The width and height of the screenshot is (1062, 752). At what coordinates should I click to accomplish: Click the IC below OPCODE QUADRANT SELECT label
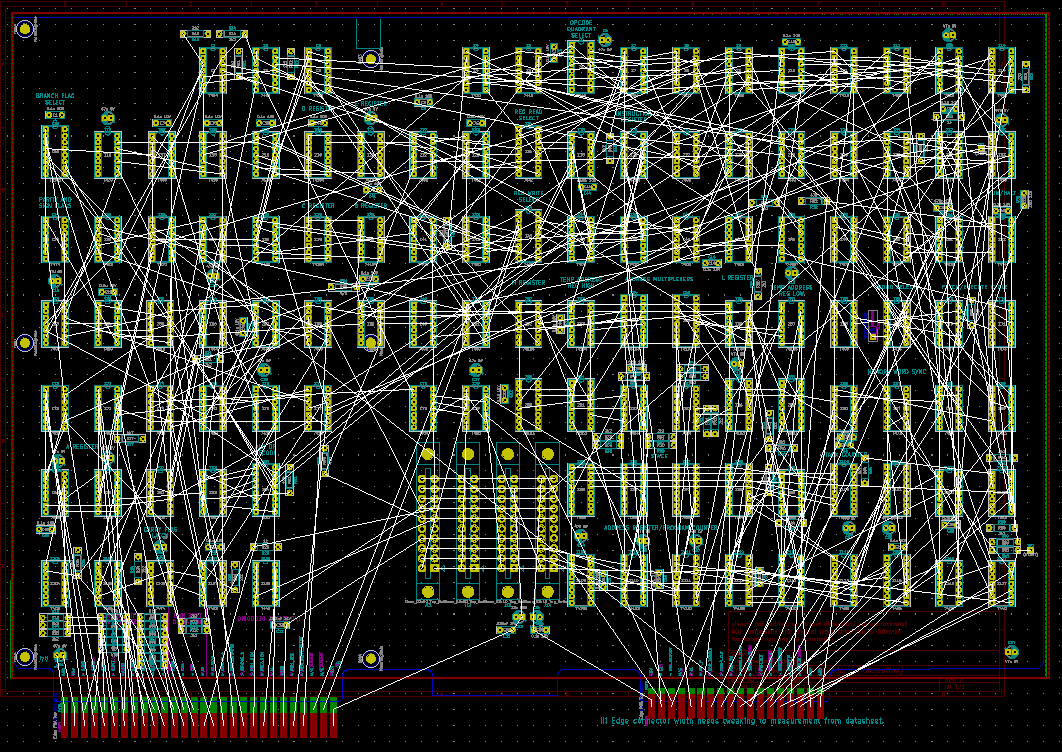coord(581,70)
